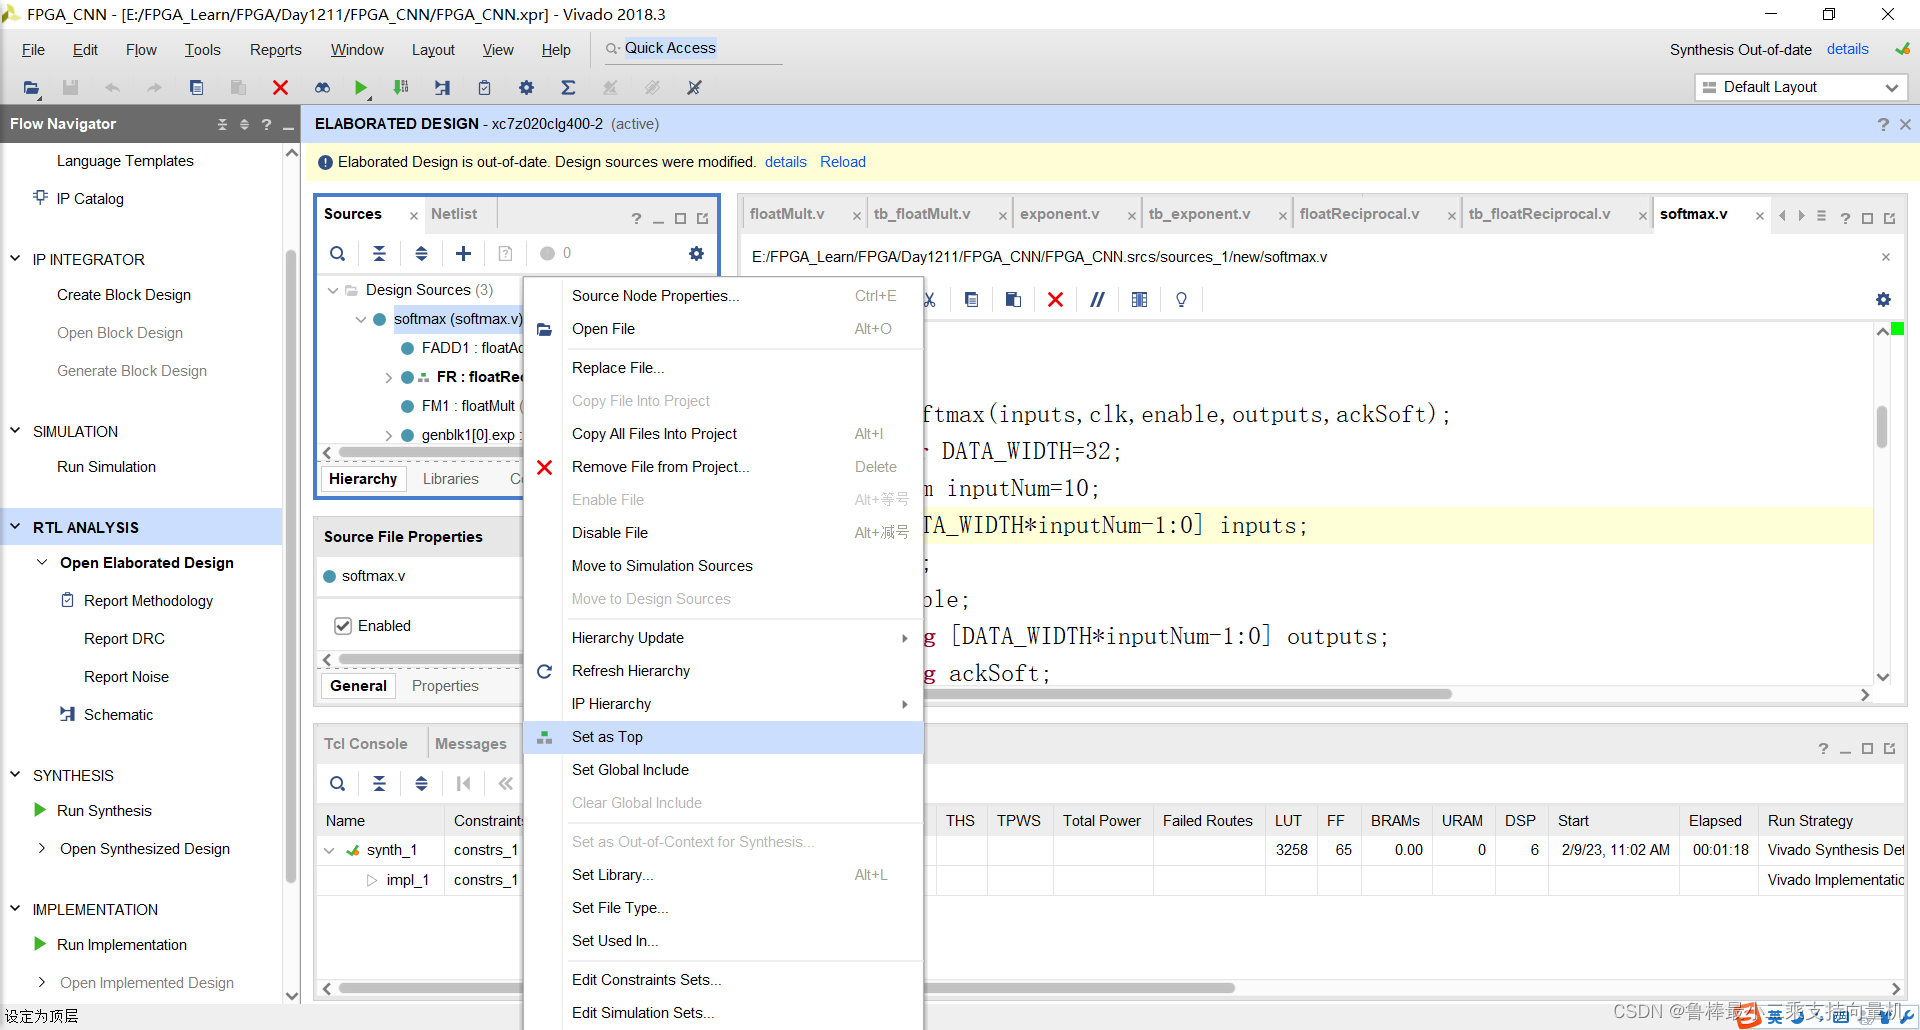Click the Run Simulation item
The height and width of the screenshot is (1030, 1920).
[106, 467]
